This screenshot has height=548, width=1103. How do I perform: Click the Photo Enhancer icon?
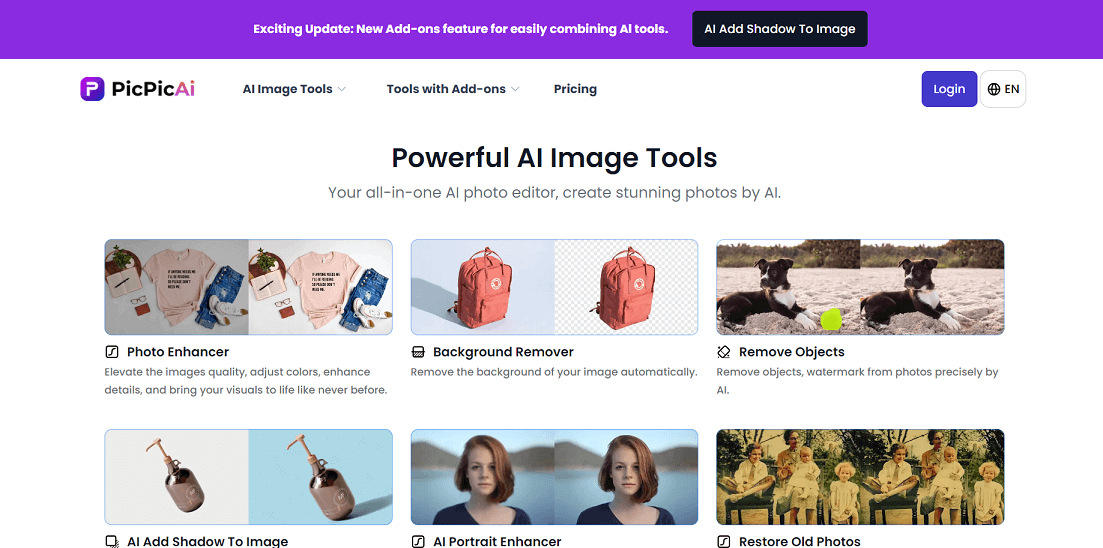point(112,352)
